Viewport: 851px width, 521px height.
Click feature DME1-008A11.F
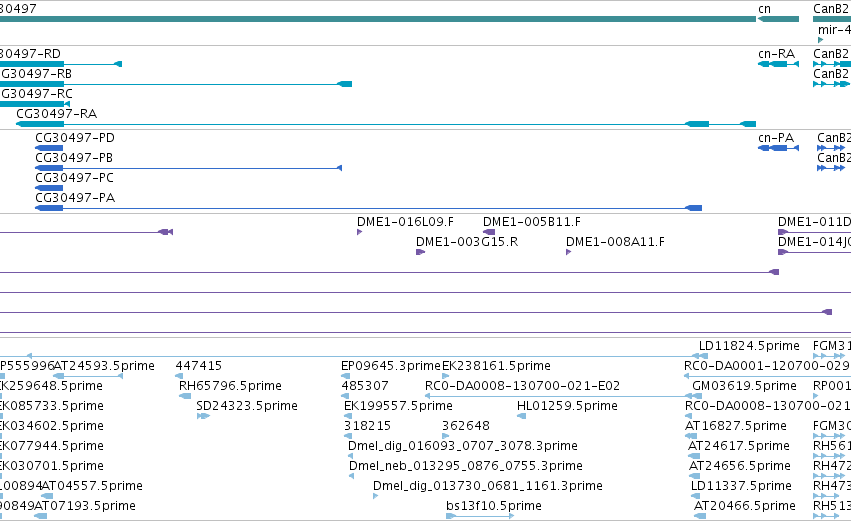568,252
